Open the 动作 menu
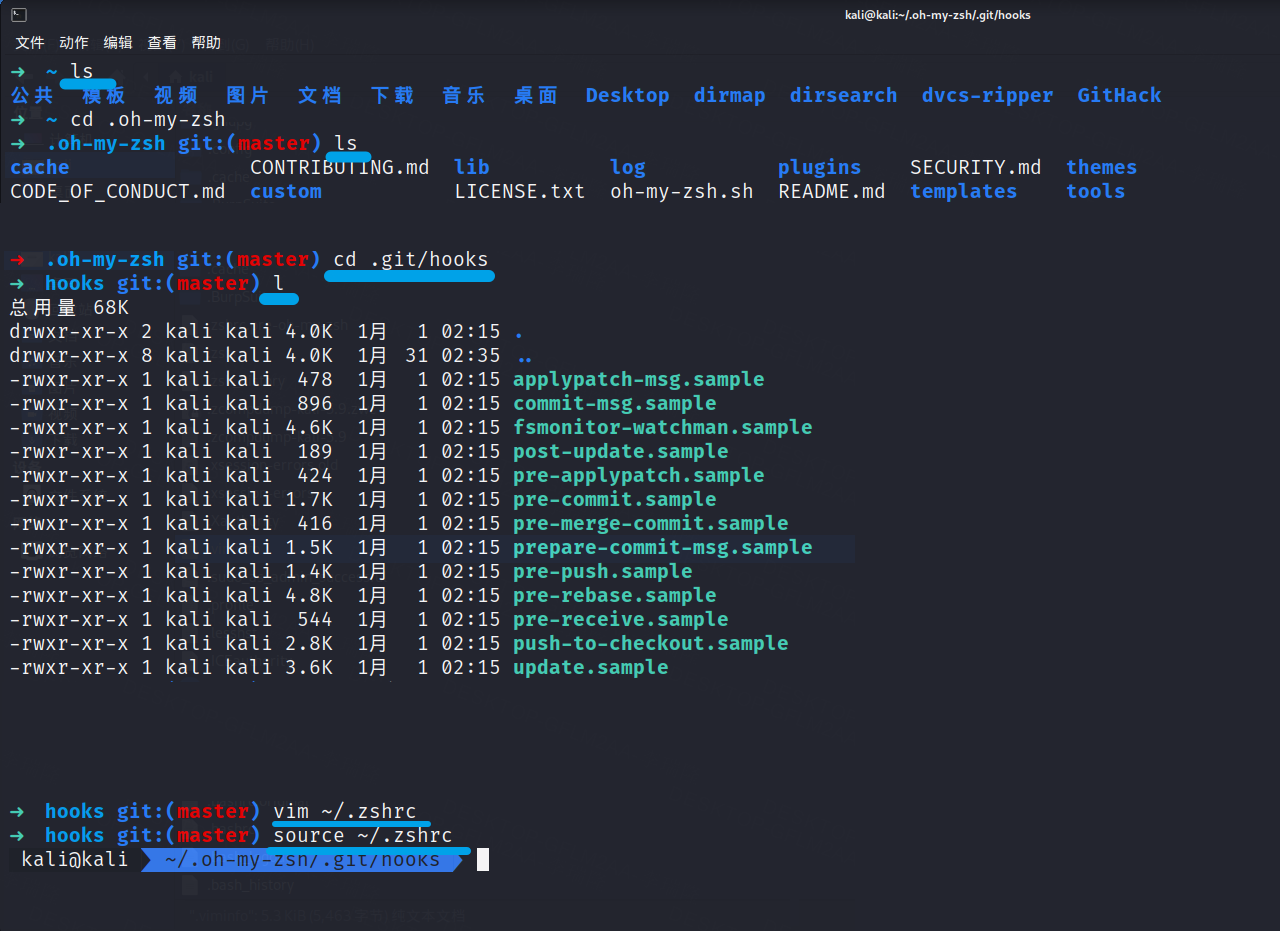Image resolution: width=1280 pixels, height=931 pixels. [74, 42]
